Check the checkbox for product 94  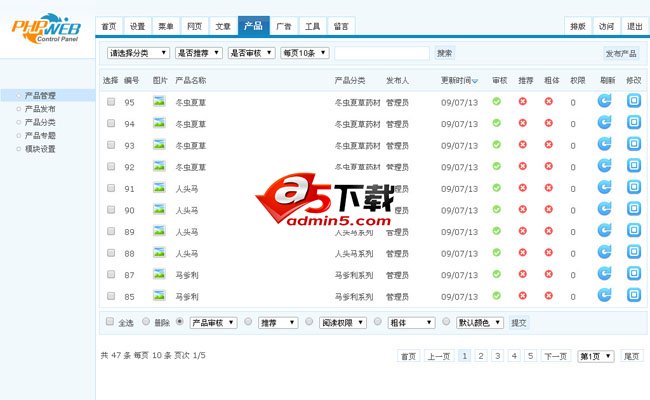tap(111, 123)
